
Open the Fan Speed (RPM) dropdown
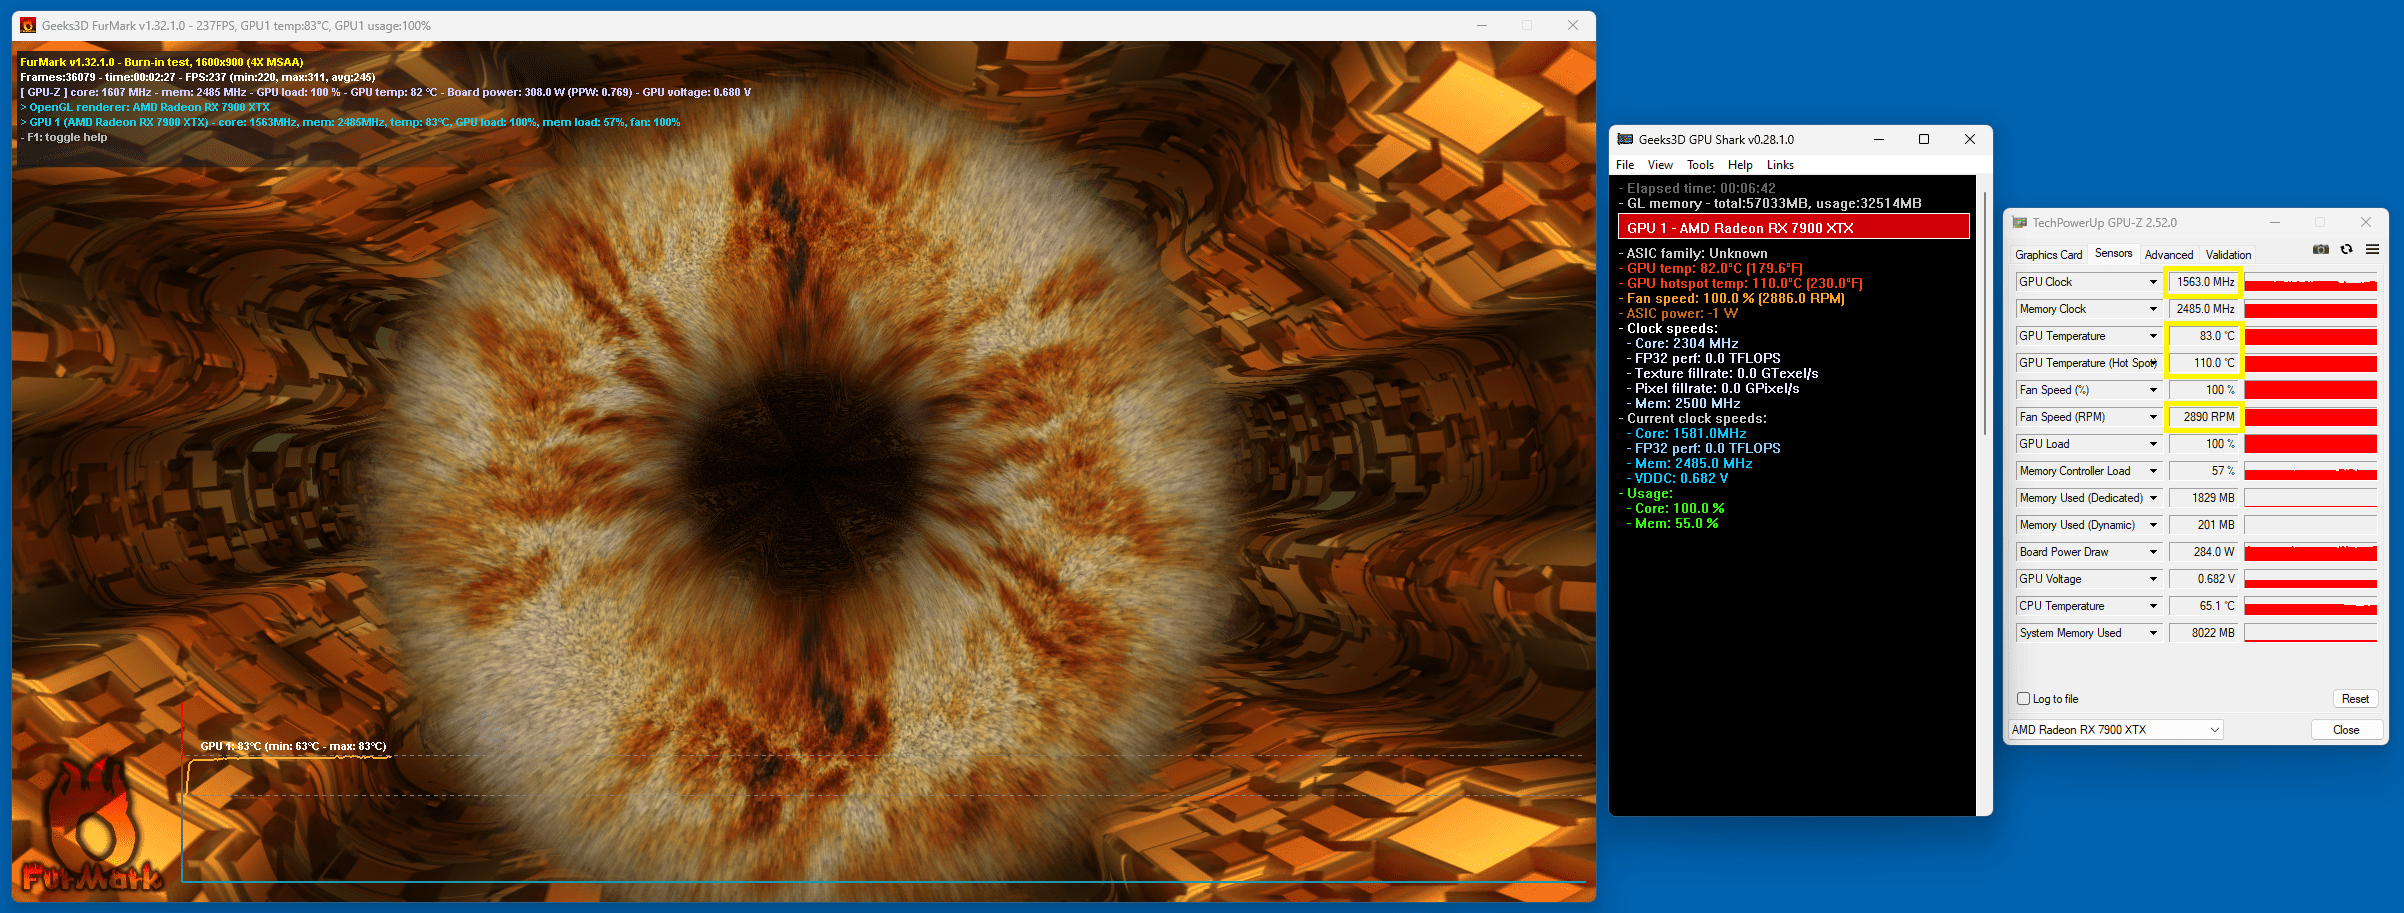(2153, 417)
